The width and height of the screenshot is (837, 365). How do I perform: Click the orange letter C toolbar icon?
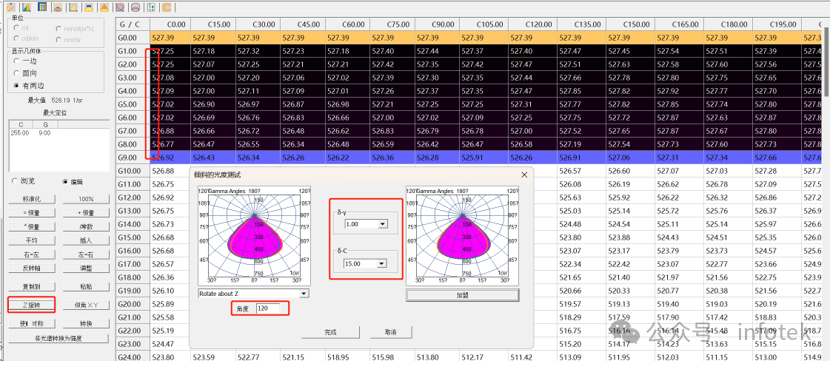(167, 7)
